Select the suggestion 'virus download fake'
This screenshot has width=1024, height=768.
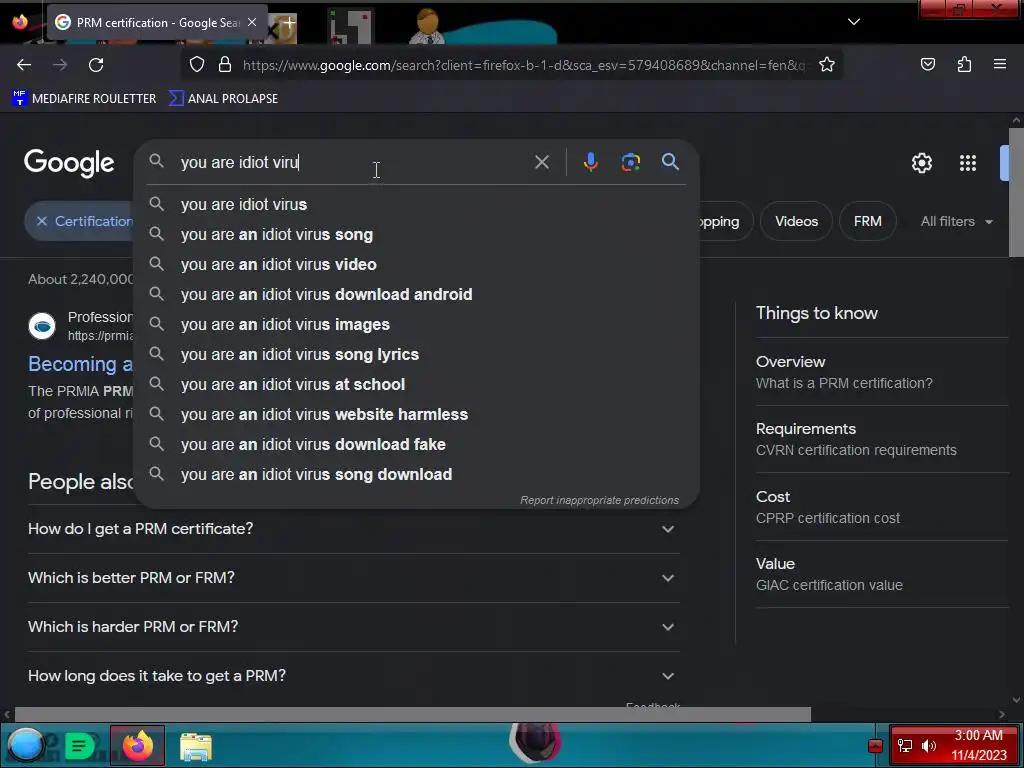coord(417,445)
